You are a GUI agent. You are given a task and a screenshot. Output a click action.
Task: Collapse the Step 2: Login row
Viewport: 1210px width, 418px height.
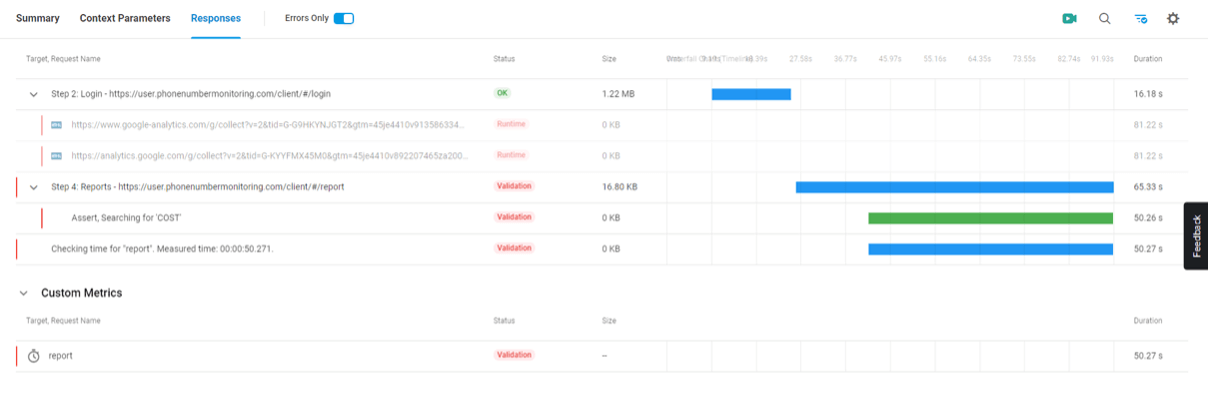[34, 94]
